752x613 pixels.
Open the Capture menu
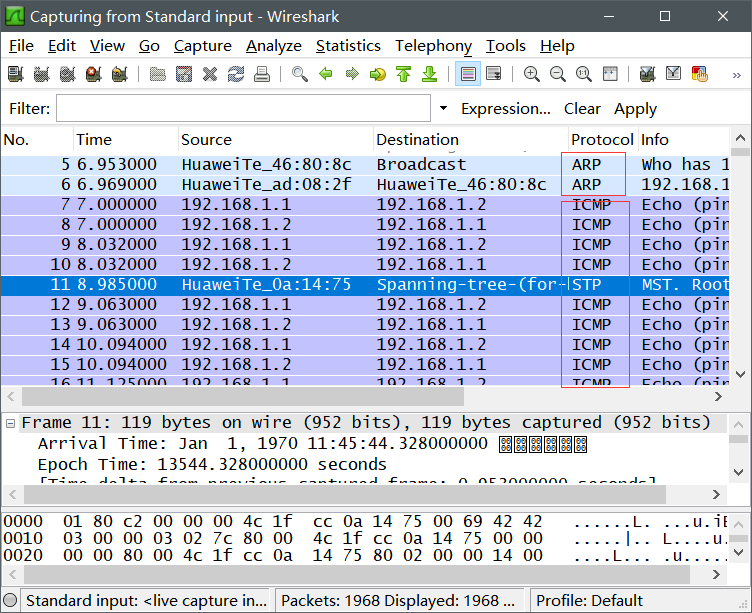tap(202, 46)
